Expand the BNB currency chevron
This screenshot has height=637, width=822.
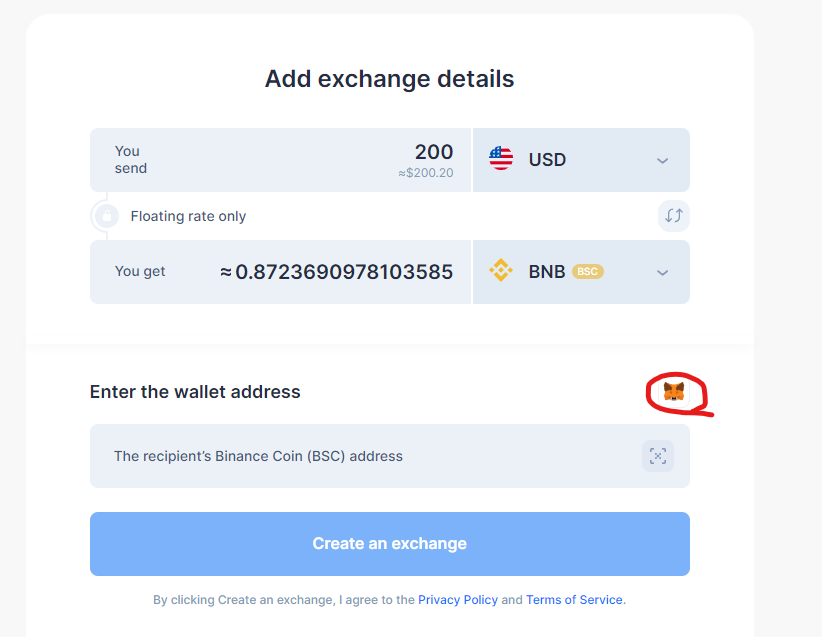[x=663, y=273]
